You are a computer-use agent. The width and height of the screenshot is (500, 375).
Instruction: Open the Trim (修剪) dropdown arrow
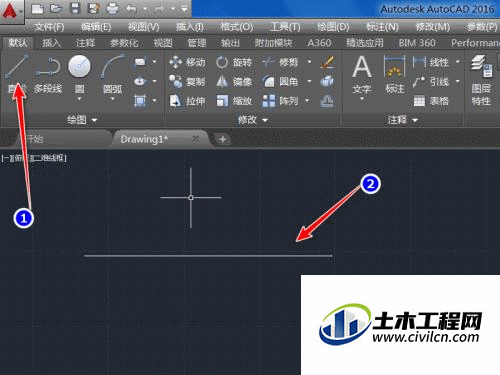coord(309,62)
